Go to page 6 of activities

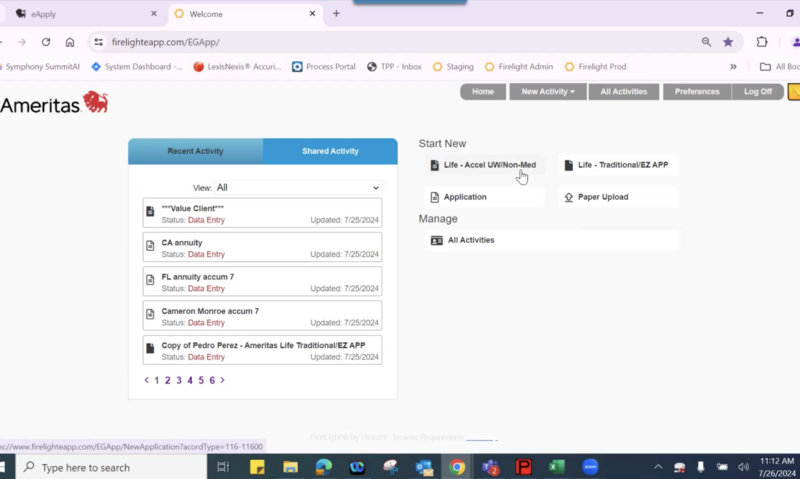point(212,381)
